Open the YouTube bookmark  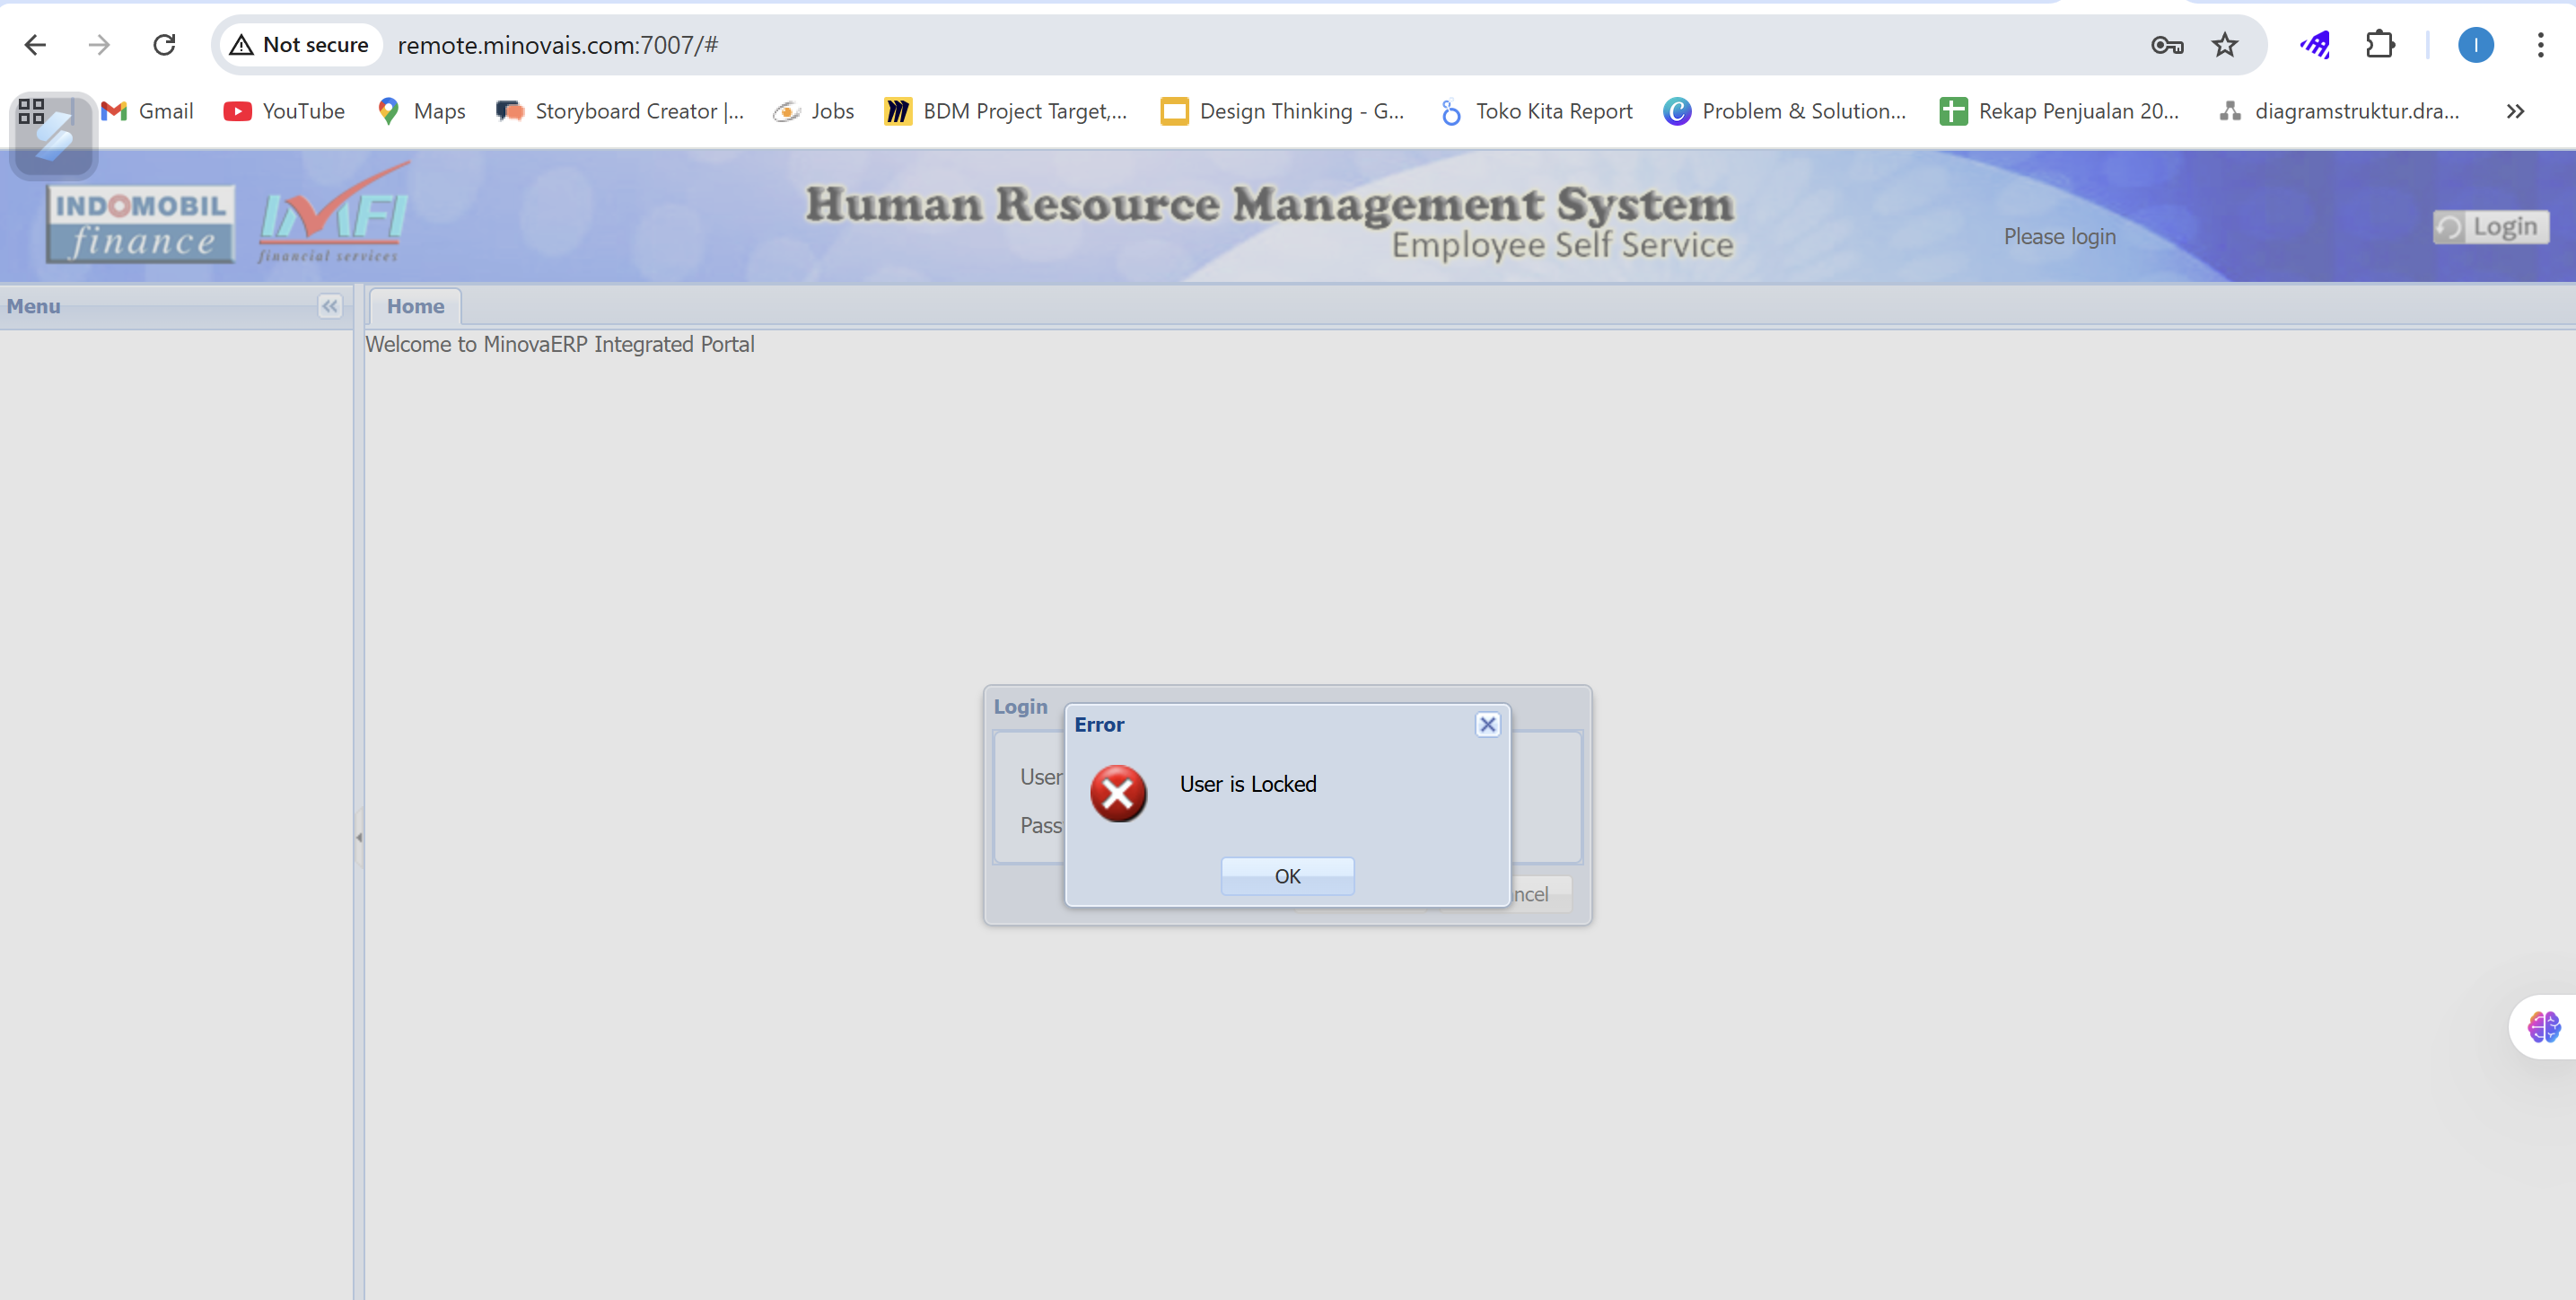coord(284,111)
